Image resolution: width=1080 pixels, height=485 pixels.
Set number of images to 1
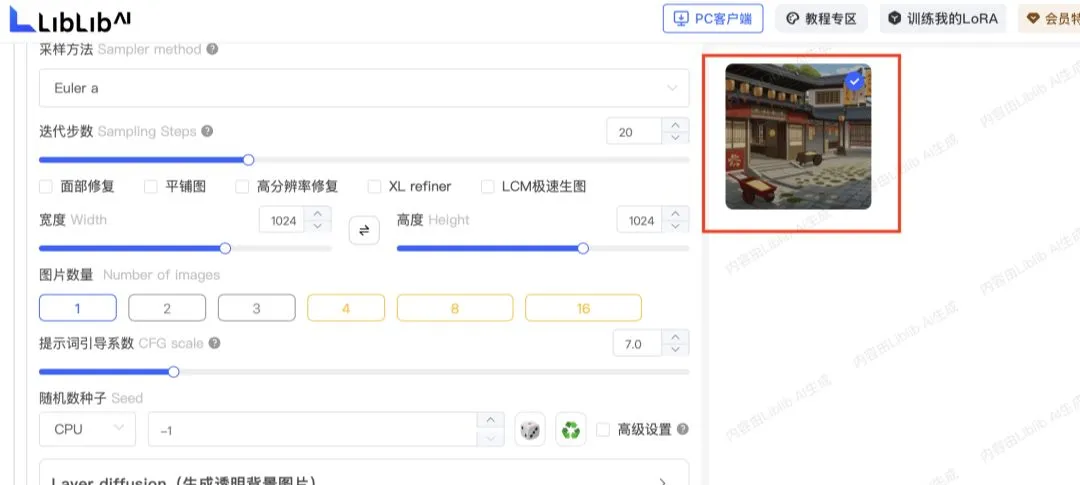78,308
